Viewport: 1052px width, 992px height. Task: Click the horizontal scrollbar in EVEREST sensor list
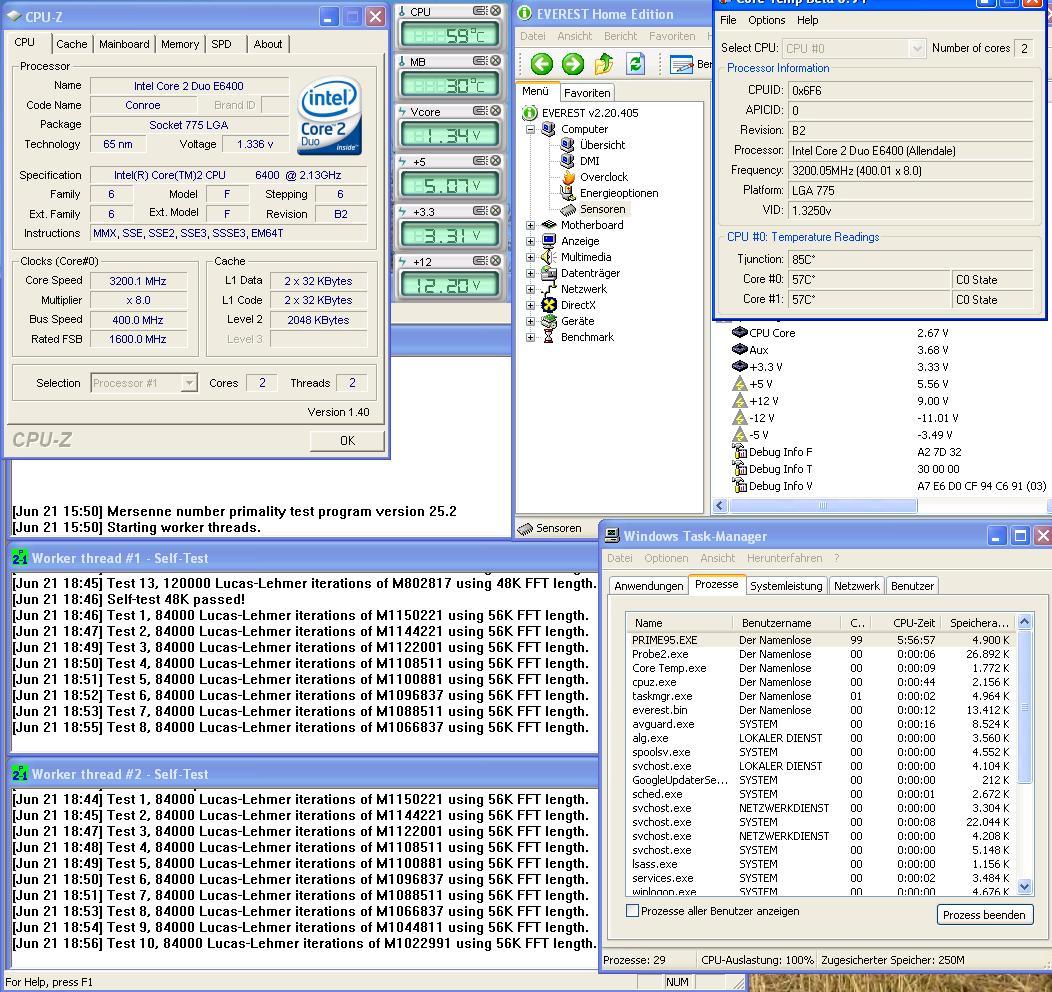pyautogui.click(x=823, y=506)
